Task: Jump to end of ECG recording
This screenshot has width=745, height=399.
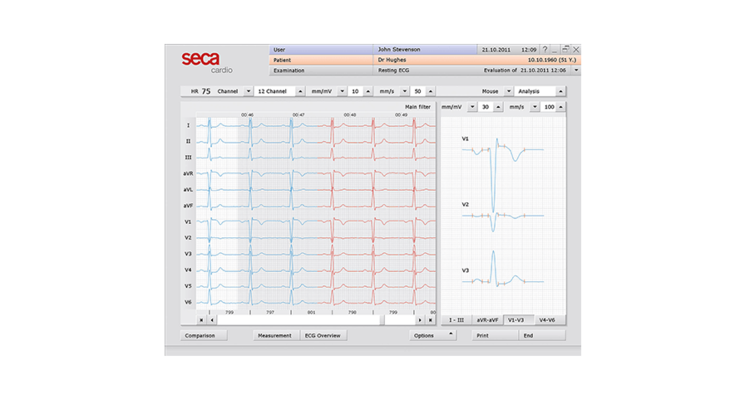Action: [430, 320]
